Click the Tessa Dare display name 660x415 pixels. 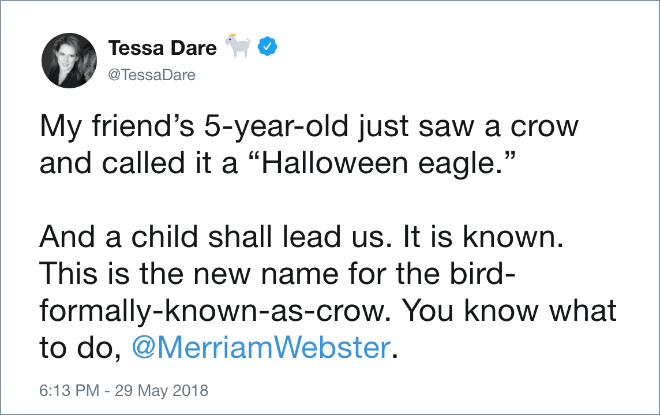coord(162,48)
